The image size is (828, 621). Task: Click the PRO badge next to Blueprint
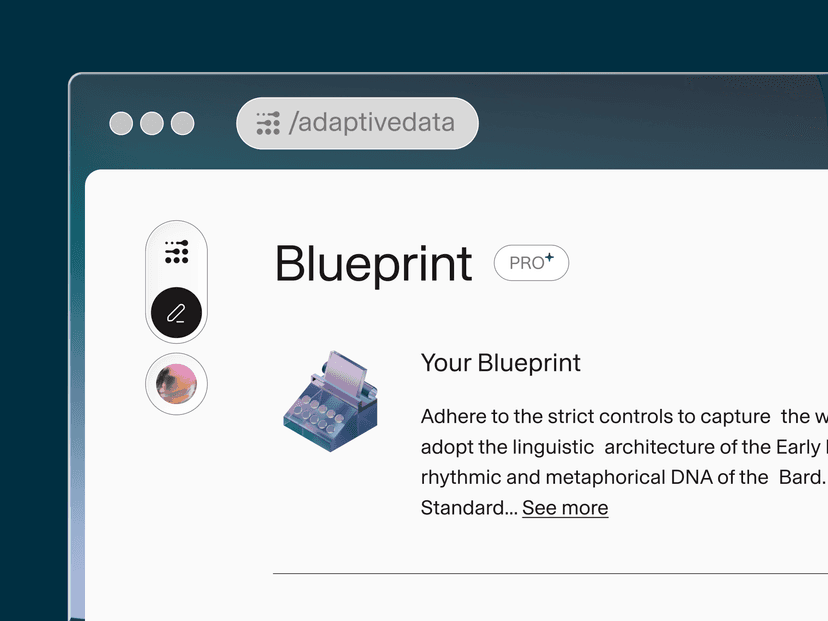[x=531, y=263]
